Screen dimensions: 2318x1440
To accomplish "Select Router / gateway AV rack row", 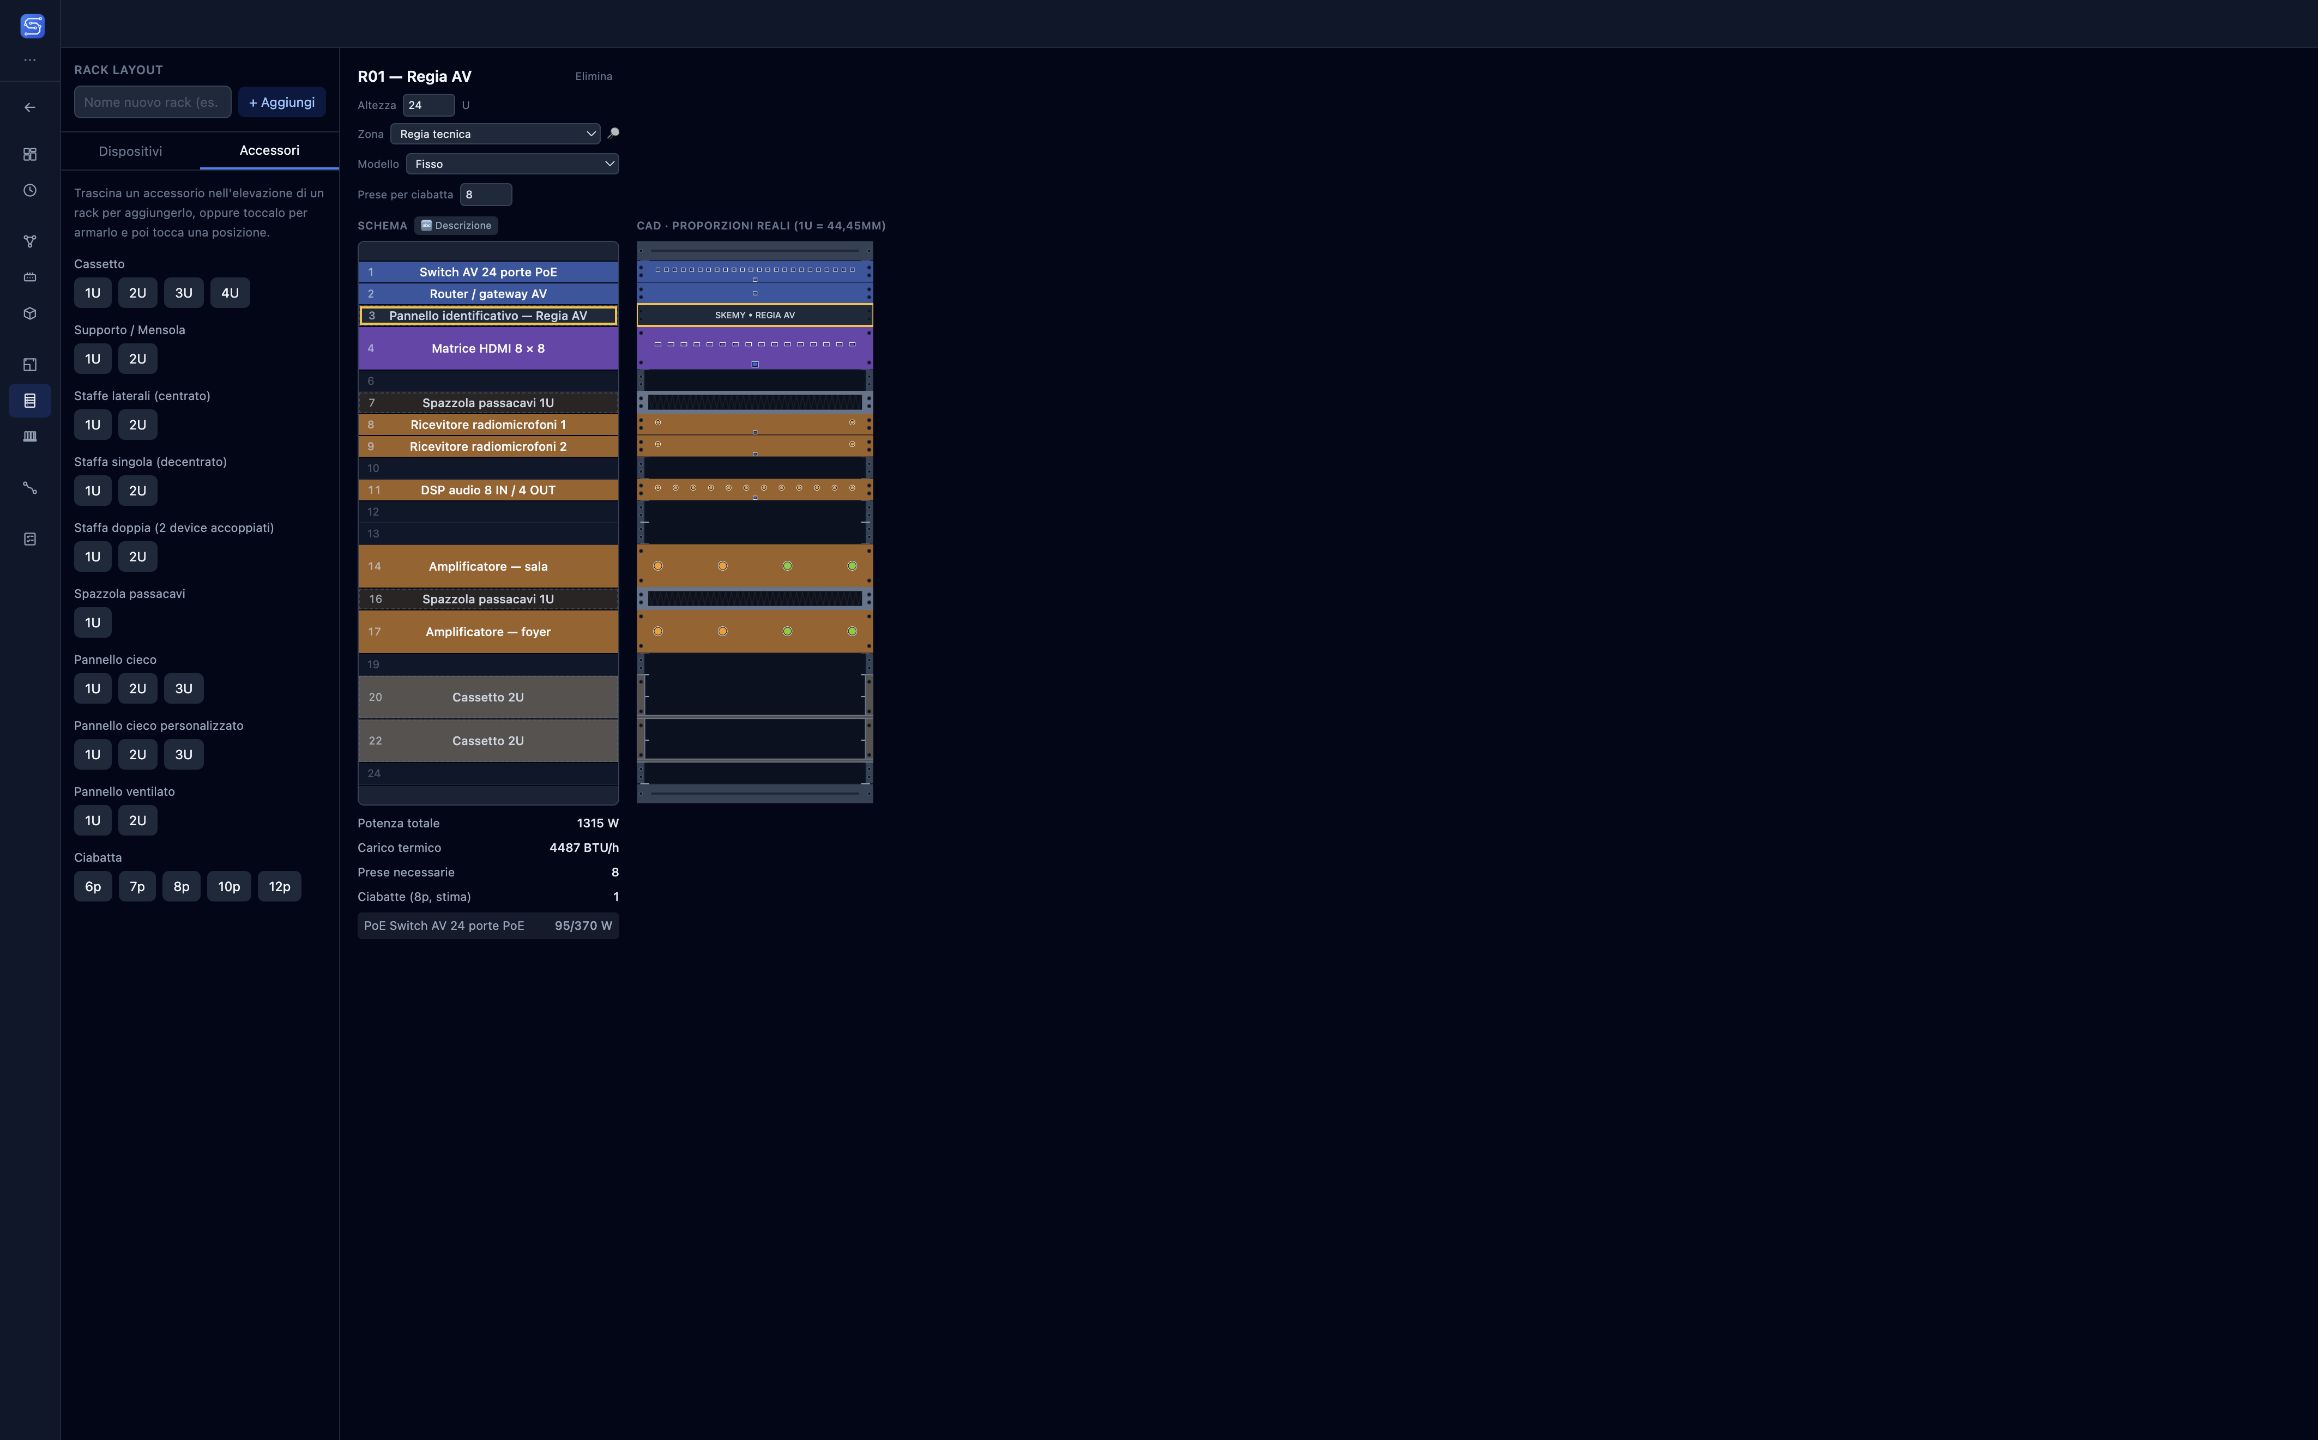I will (x=488, y=294).
